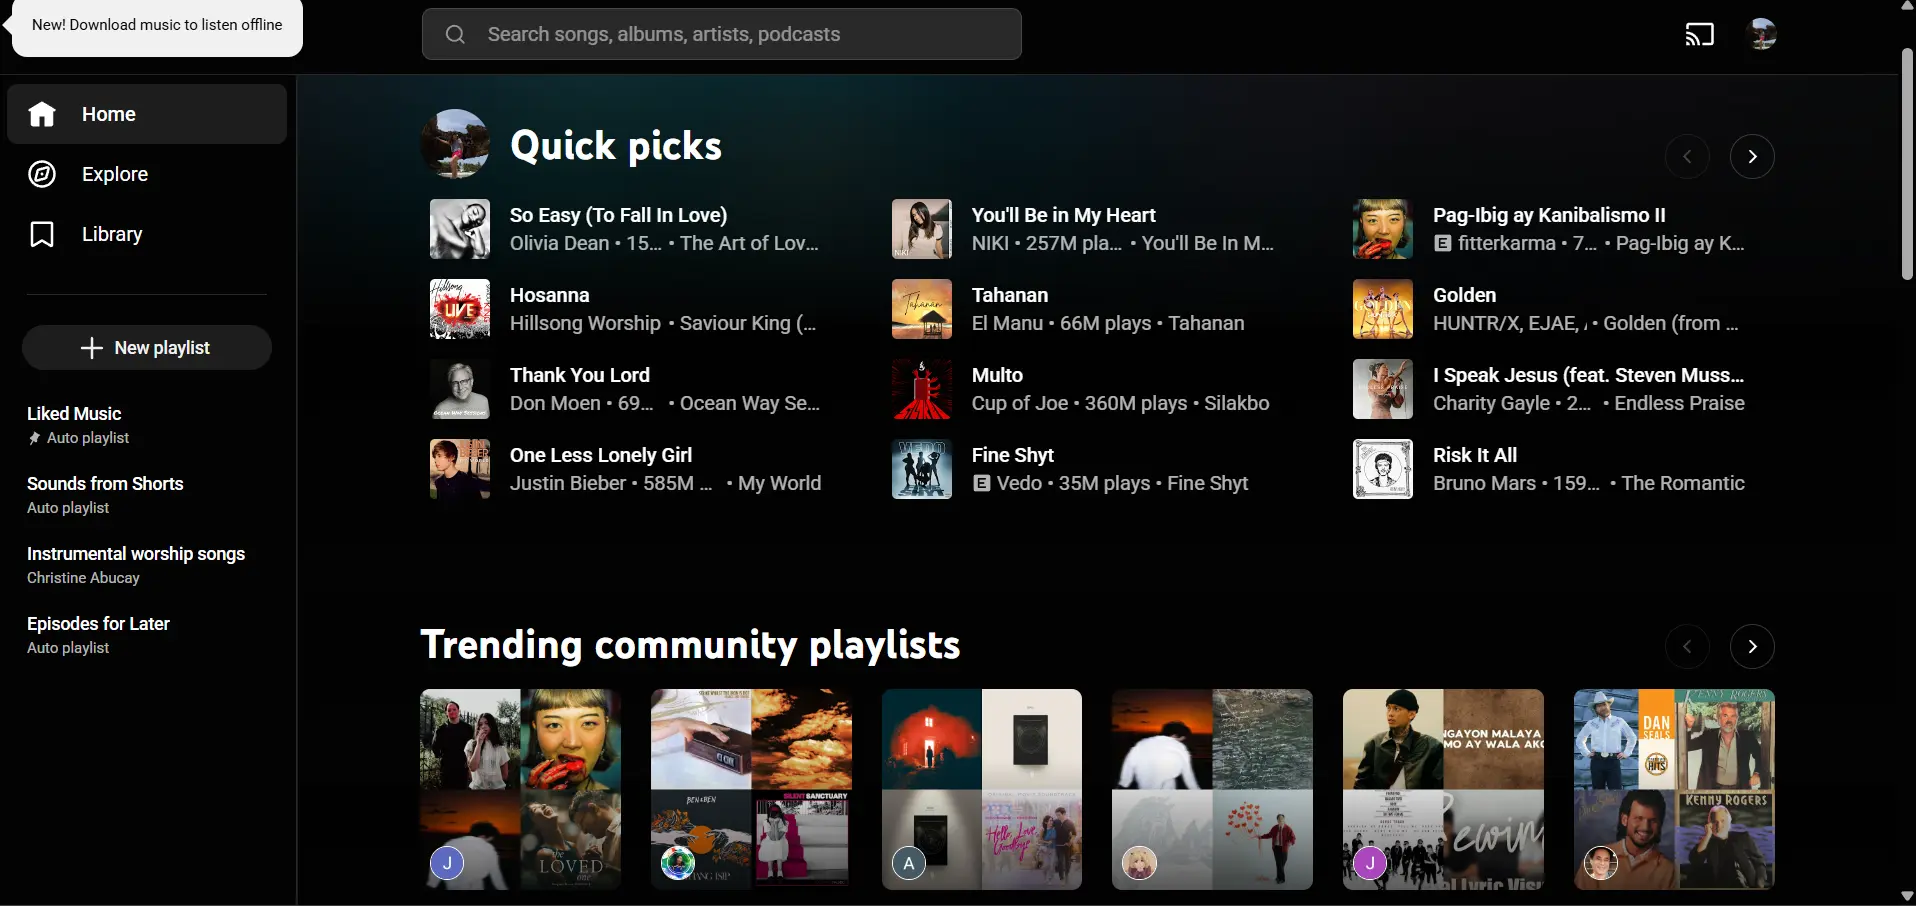Viewport: 1916px width, 906px height.
Task: Play Risk It All thumbnail
Action: (1383, 469)
